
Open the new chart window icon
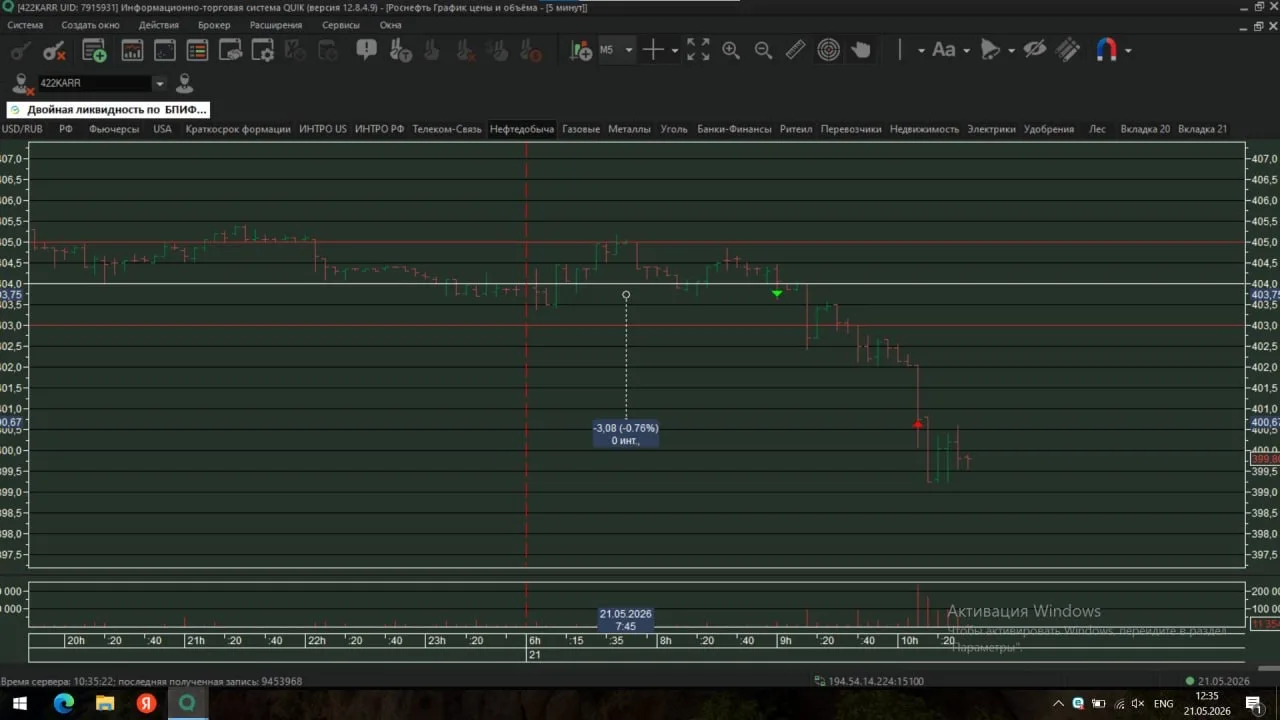132,50
